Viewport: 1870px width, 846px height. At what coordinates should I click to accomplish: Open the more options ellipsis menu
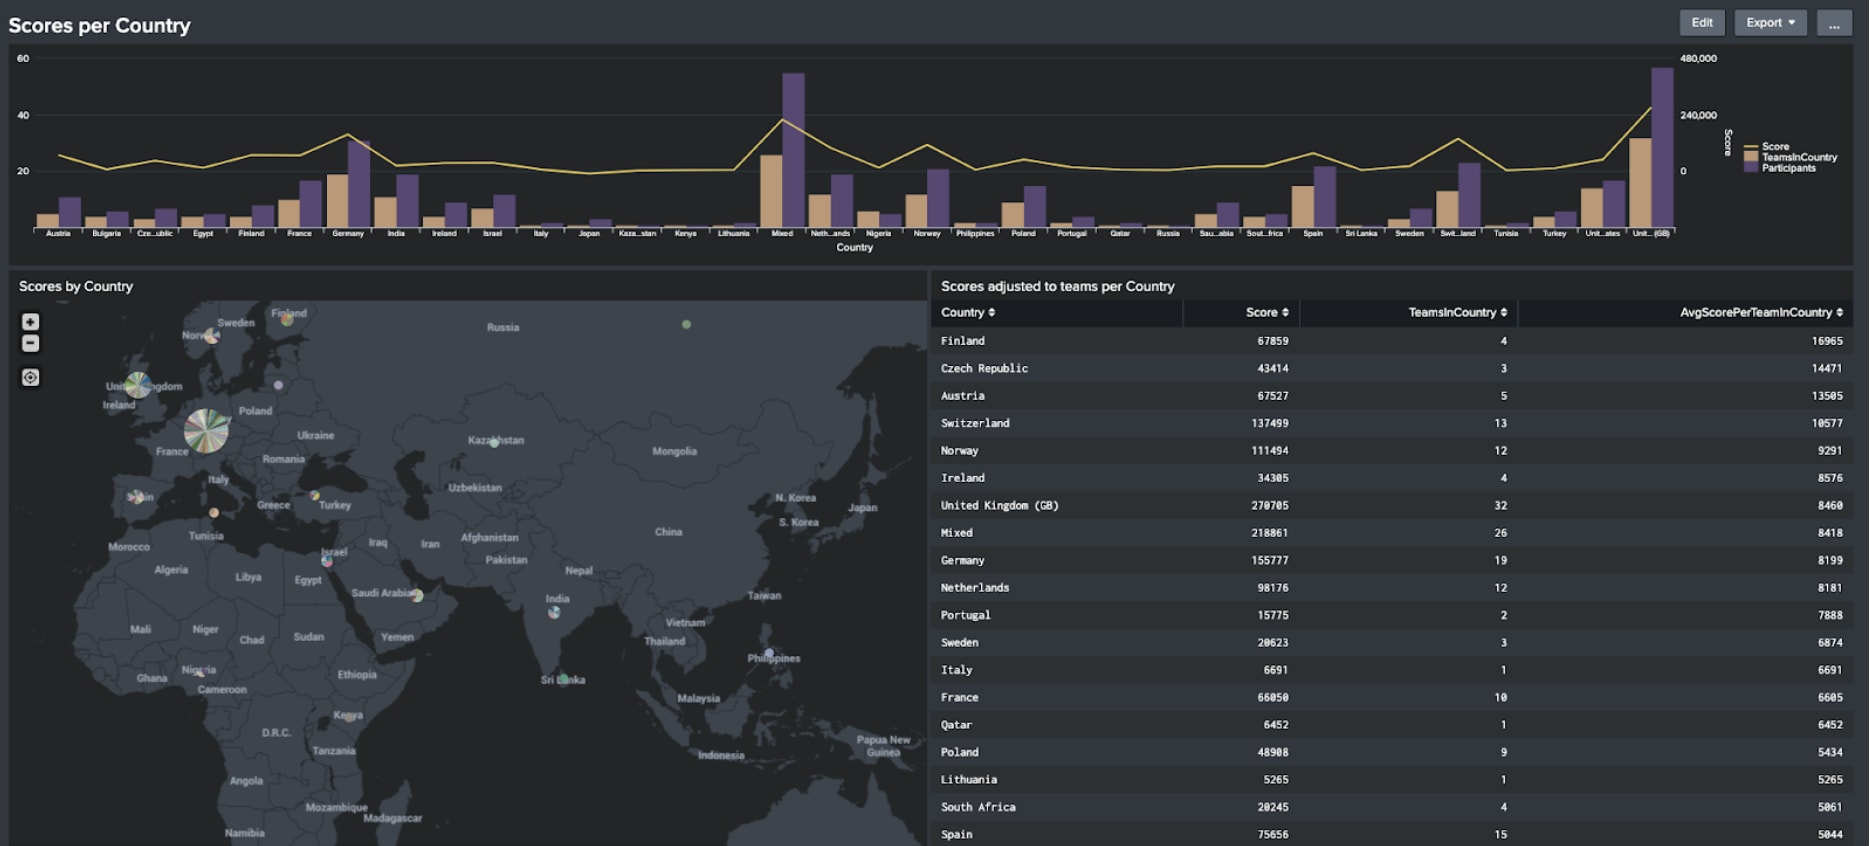[1834, 23]
